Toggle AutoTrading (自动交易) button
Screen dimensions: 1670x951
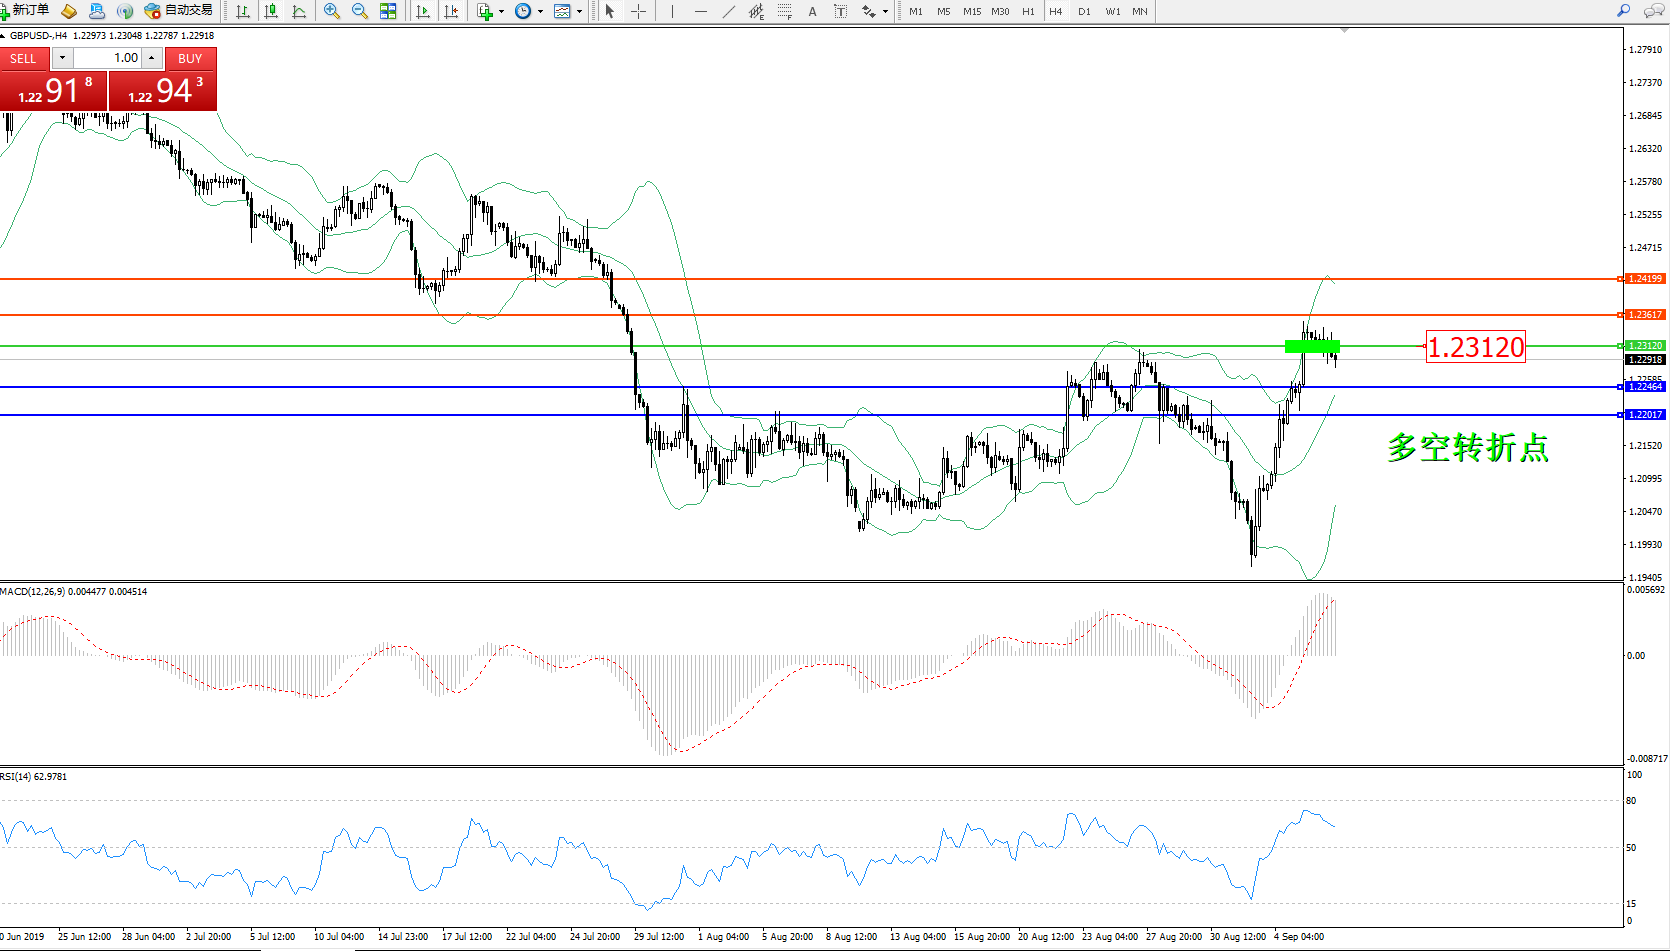tap(179, 11)
